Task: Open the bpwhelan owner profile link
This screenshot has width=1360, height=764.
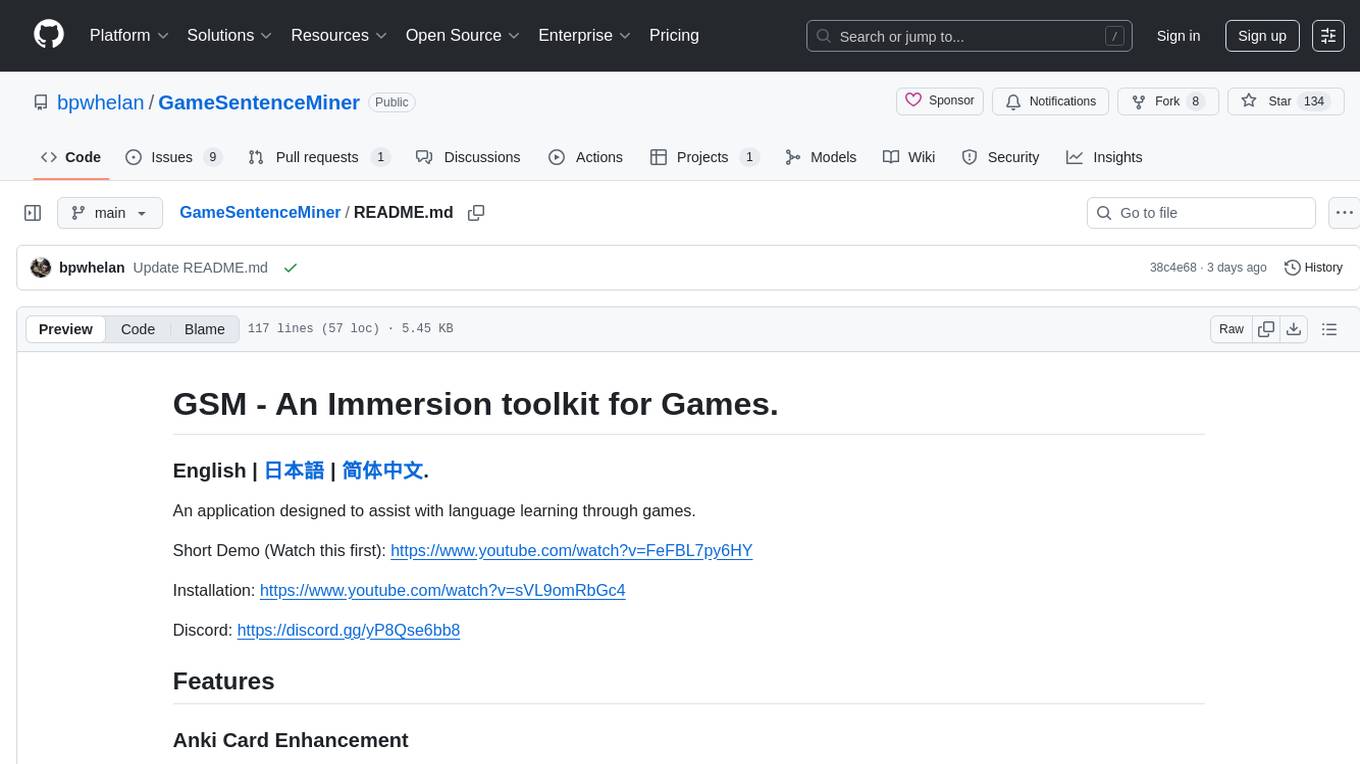Action: (x=100, y=102)
